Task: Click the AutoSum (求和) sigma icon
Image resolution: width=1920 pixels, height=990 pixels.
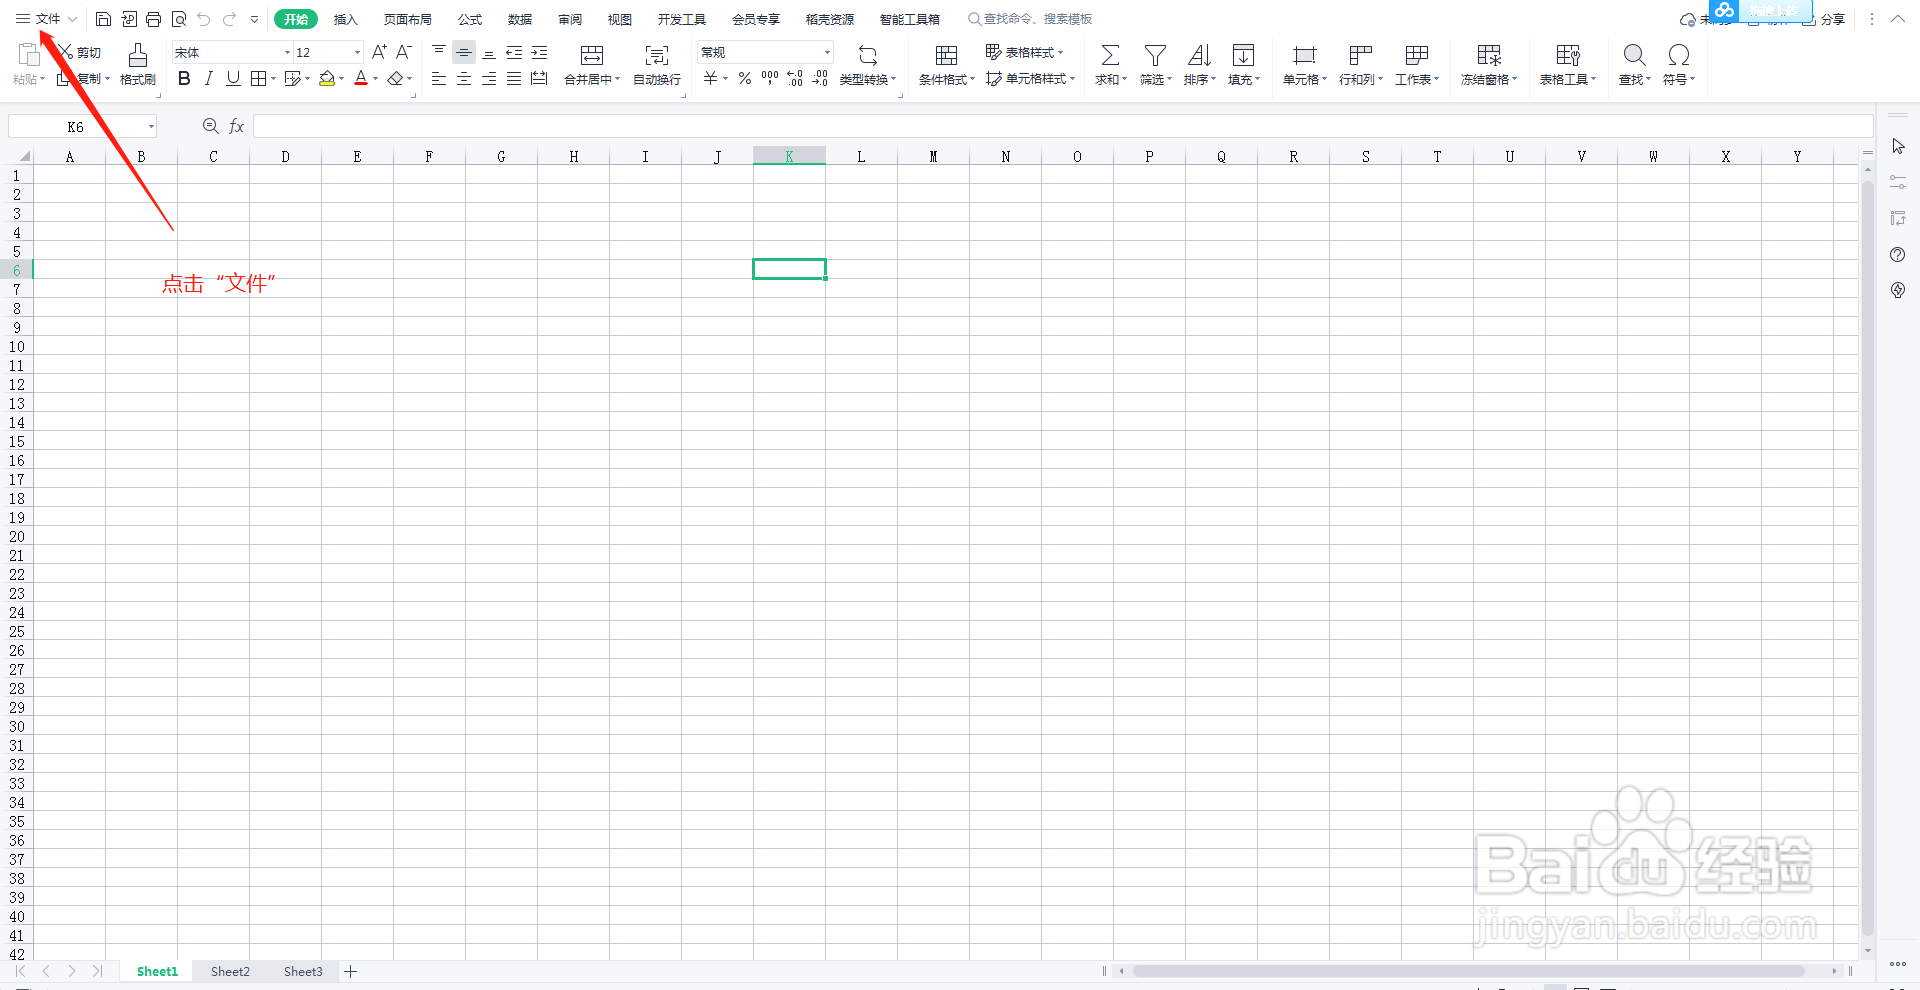Action: pos(1110,55)
